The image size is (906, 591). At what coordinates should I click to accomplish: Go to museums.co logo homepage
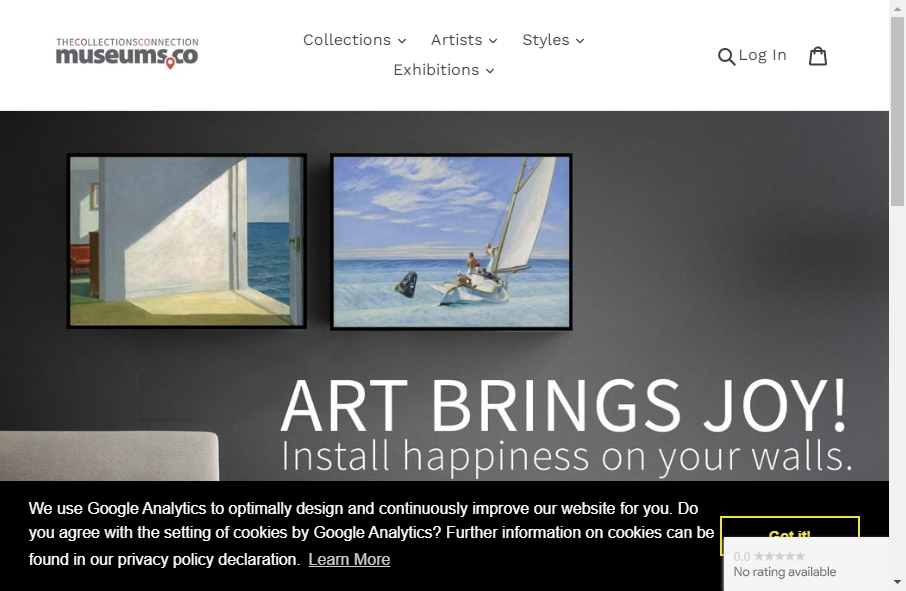pyautogui.click(x=127, y=53)
